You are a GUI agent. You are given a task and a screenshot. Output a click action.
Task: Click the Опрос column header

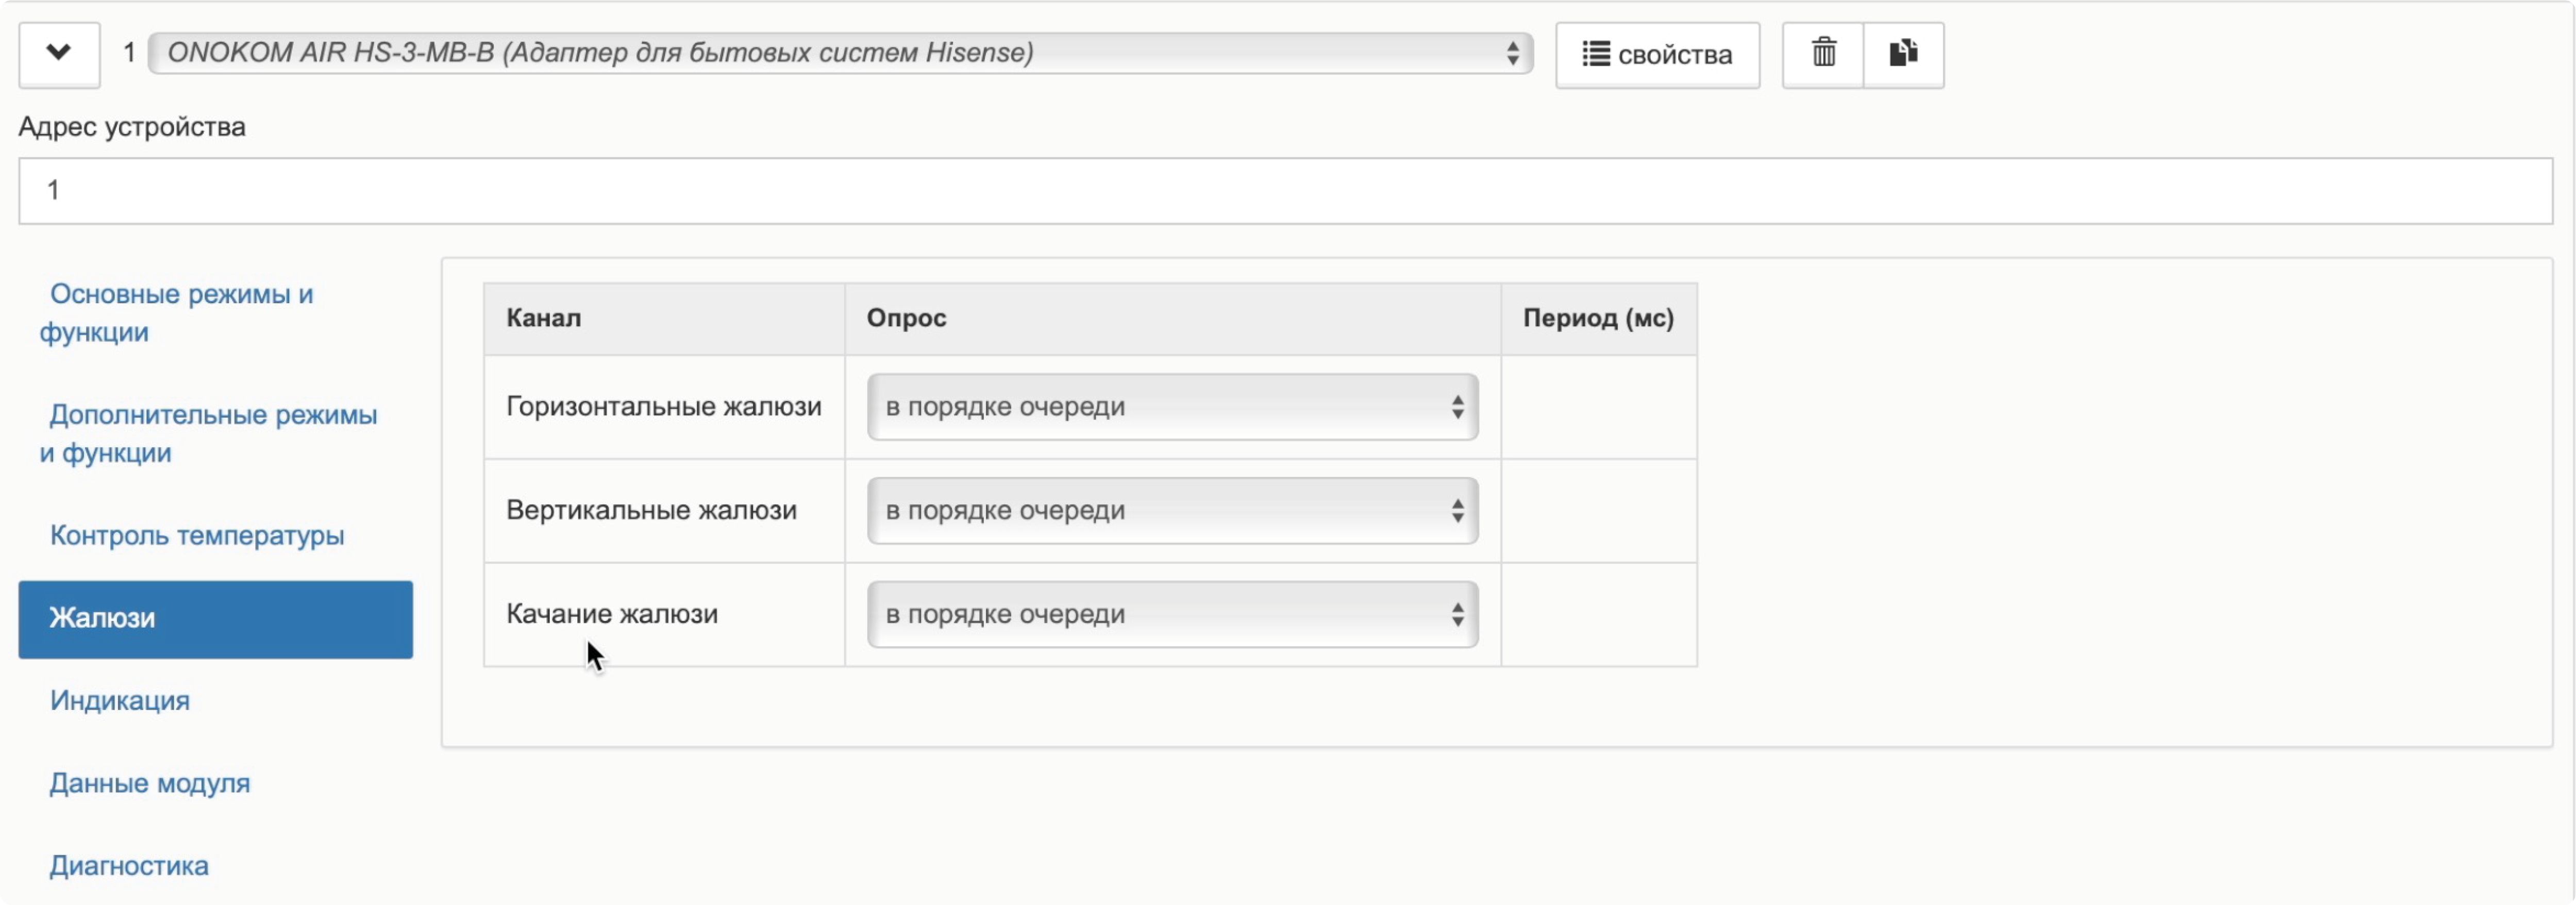coord(906,318)
